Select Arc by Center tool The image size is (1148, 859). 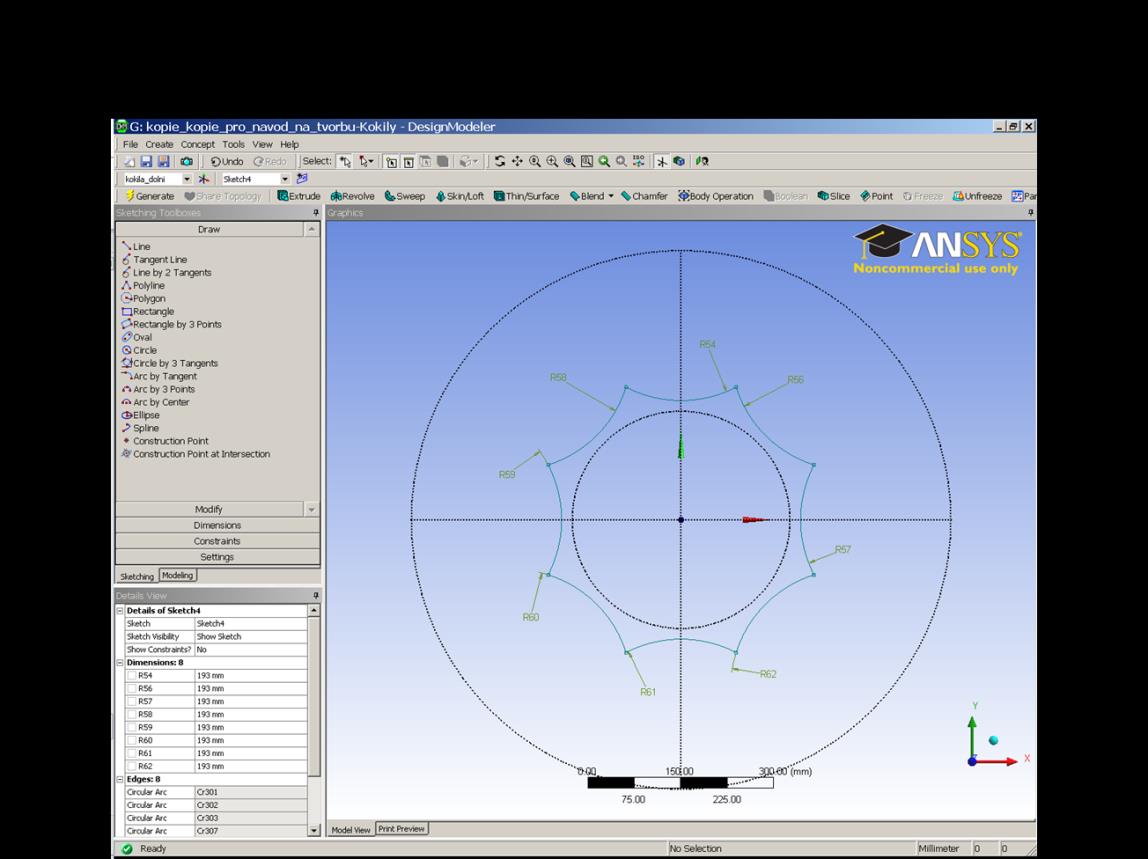click(x=156, y=402)
